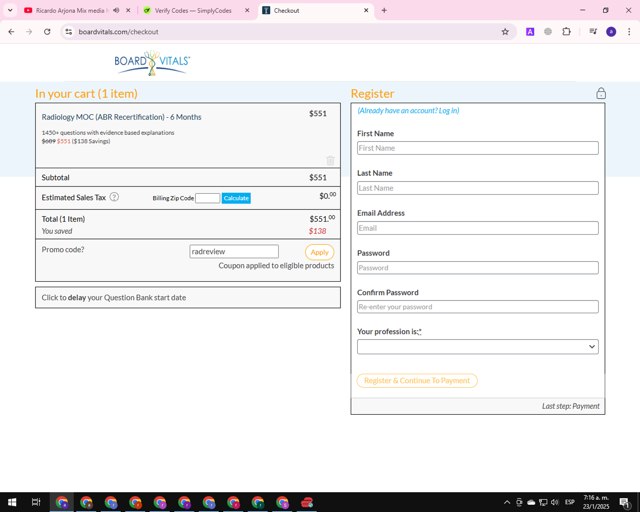Open the purple A extension icon
The height and width of the screenshot is (512, 640).
click(530, 31)
